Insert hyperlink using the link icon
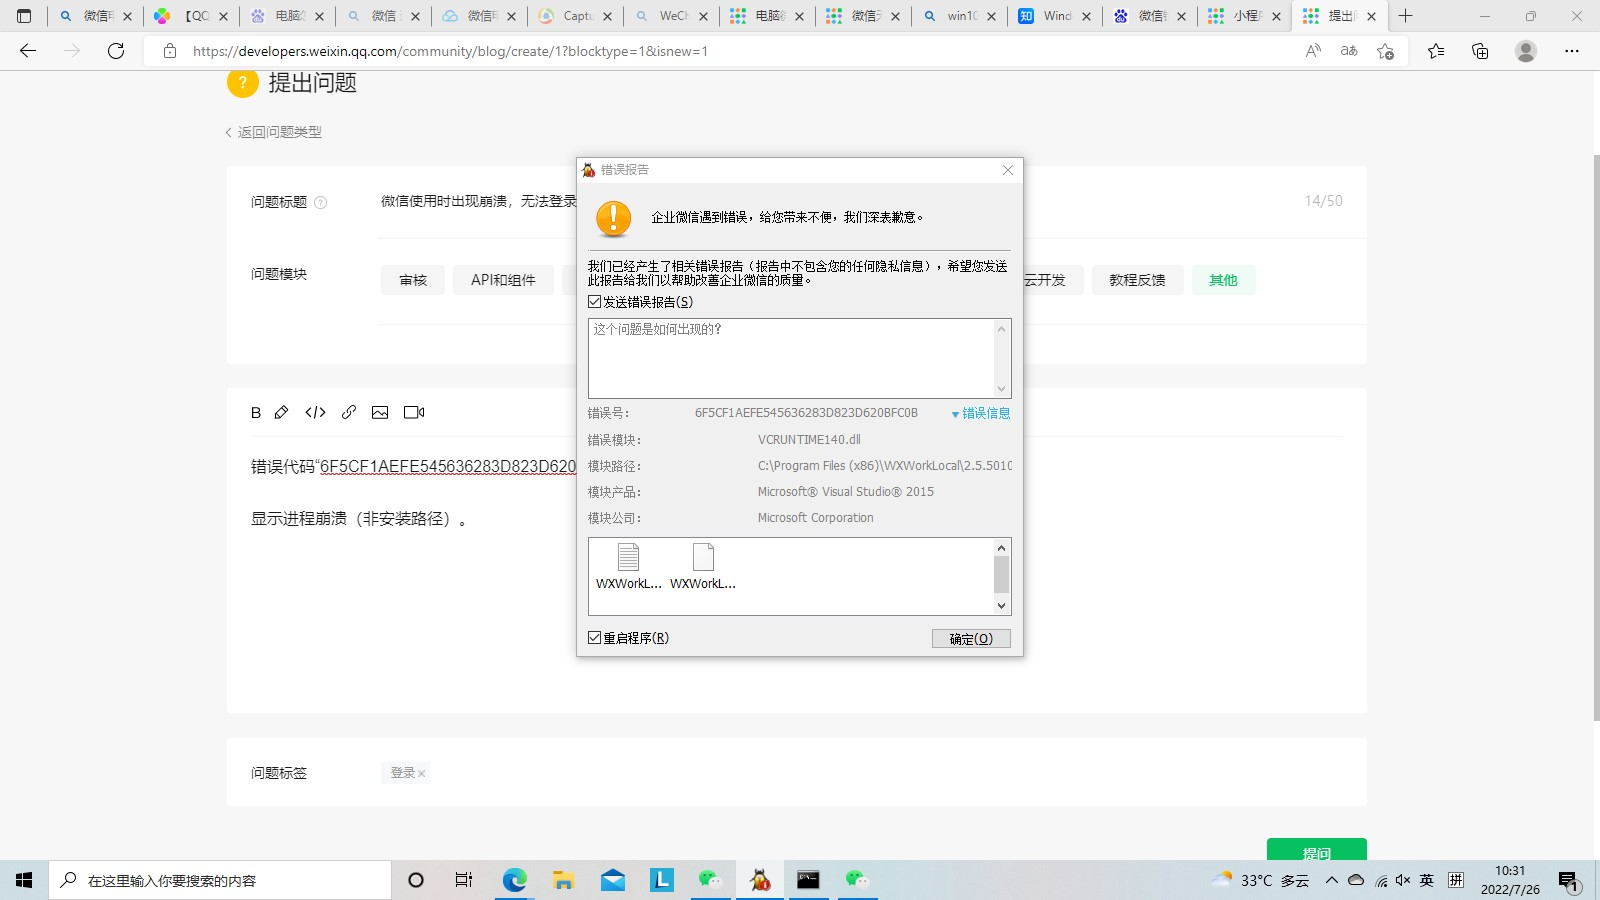 click(x=349, y=412)
